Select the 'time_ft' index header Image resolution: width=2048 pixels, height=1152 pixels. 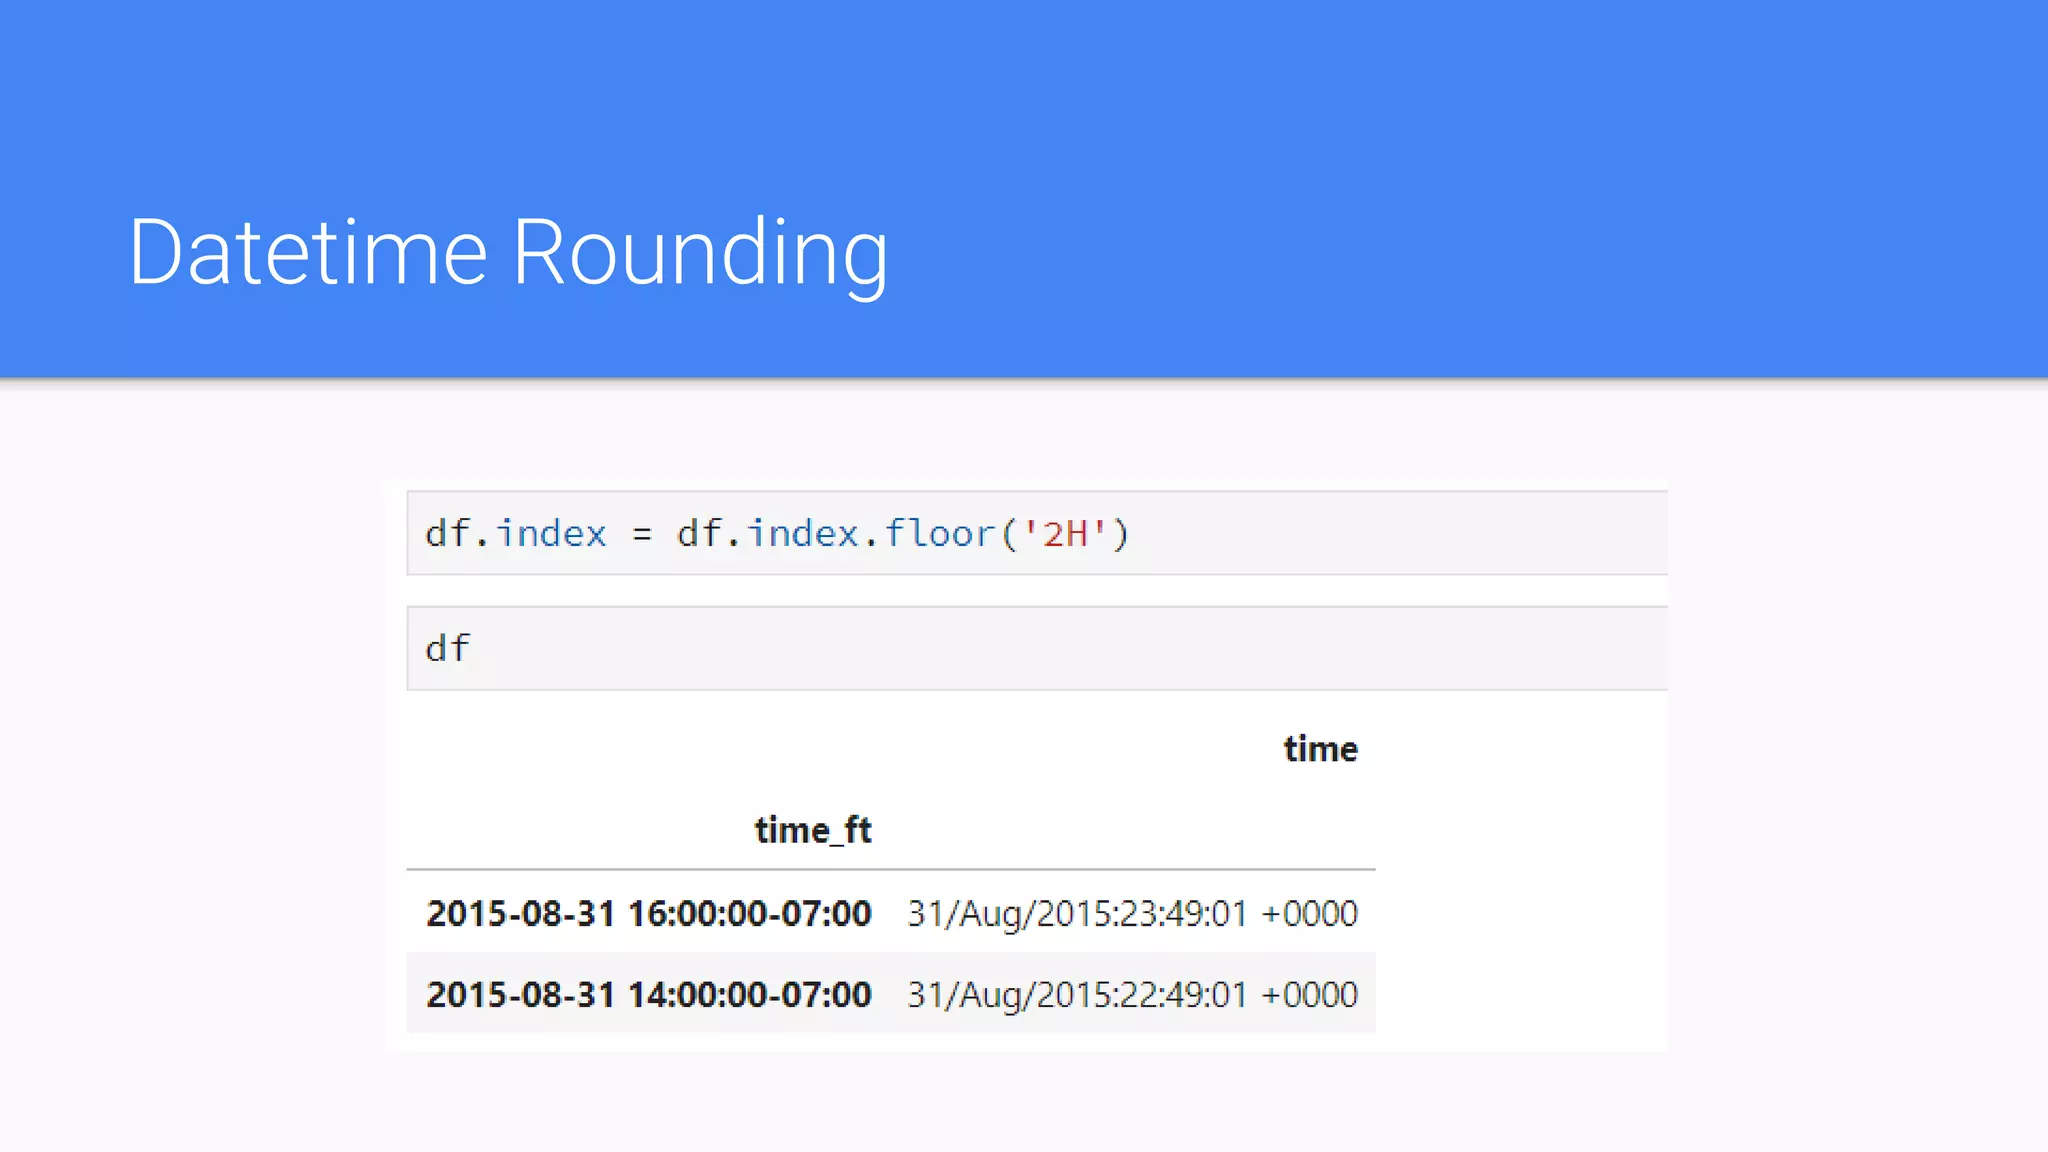pos(813,830)
